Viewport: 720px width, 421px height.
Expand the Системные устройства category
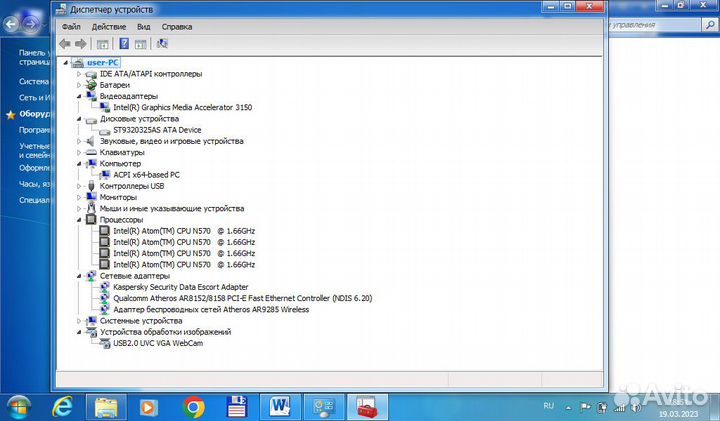tap(79, 320)
